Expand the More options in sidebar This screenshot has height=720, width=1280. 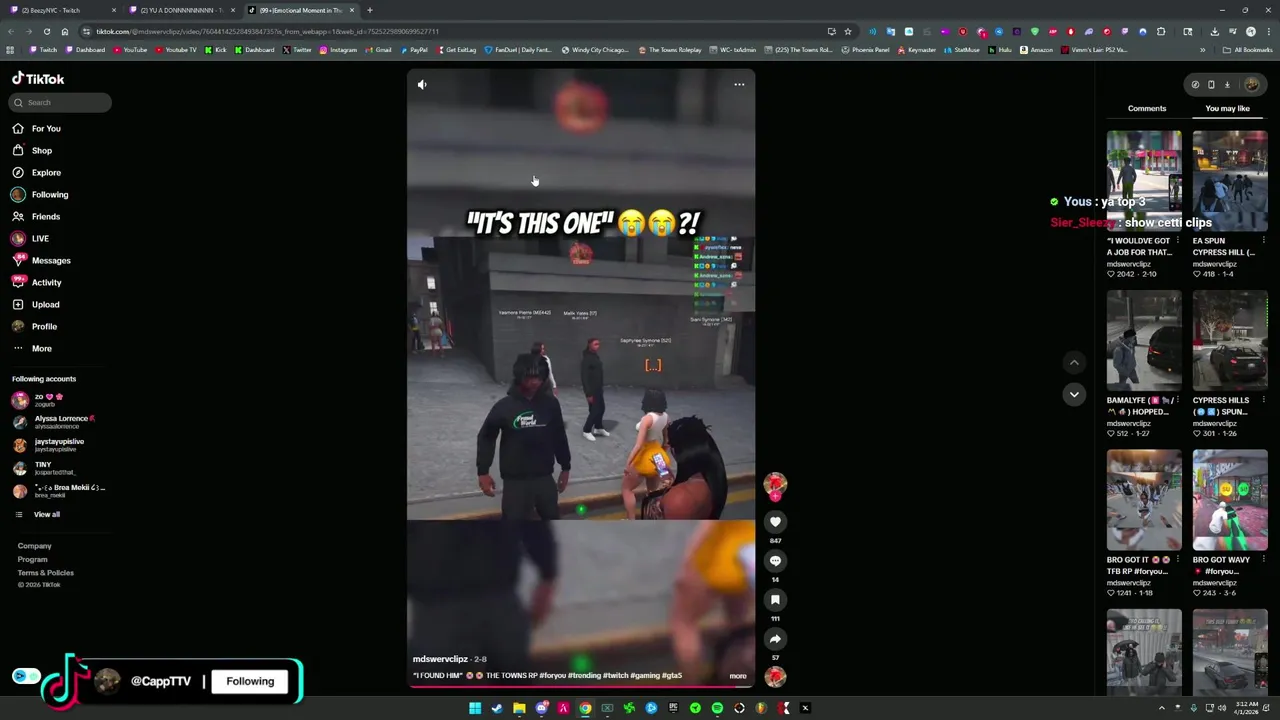[32, 349]
